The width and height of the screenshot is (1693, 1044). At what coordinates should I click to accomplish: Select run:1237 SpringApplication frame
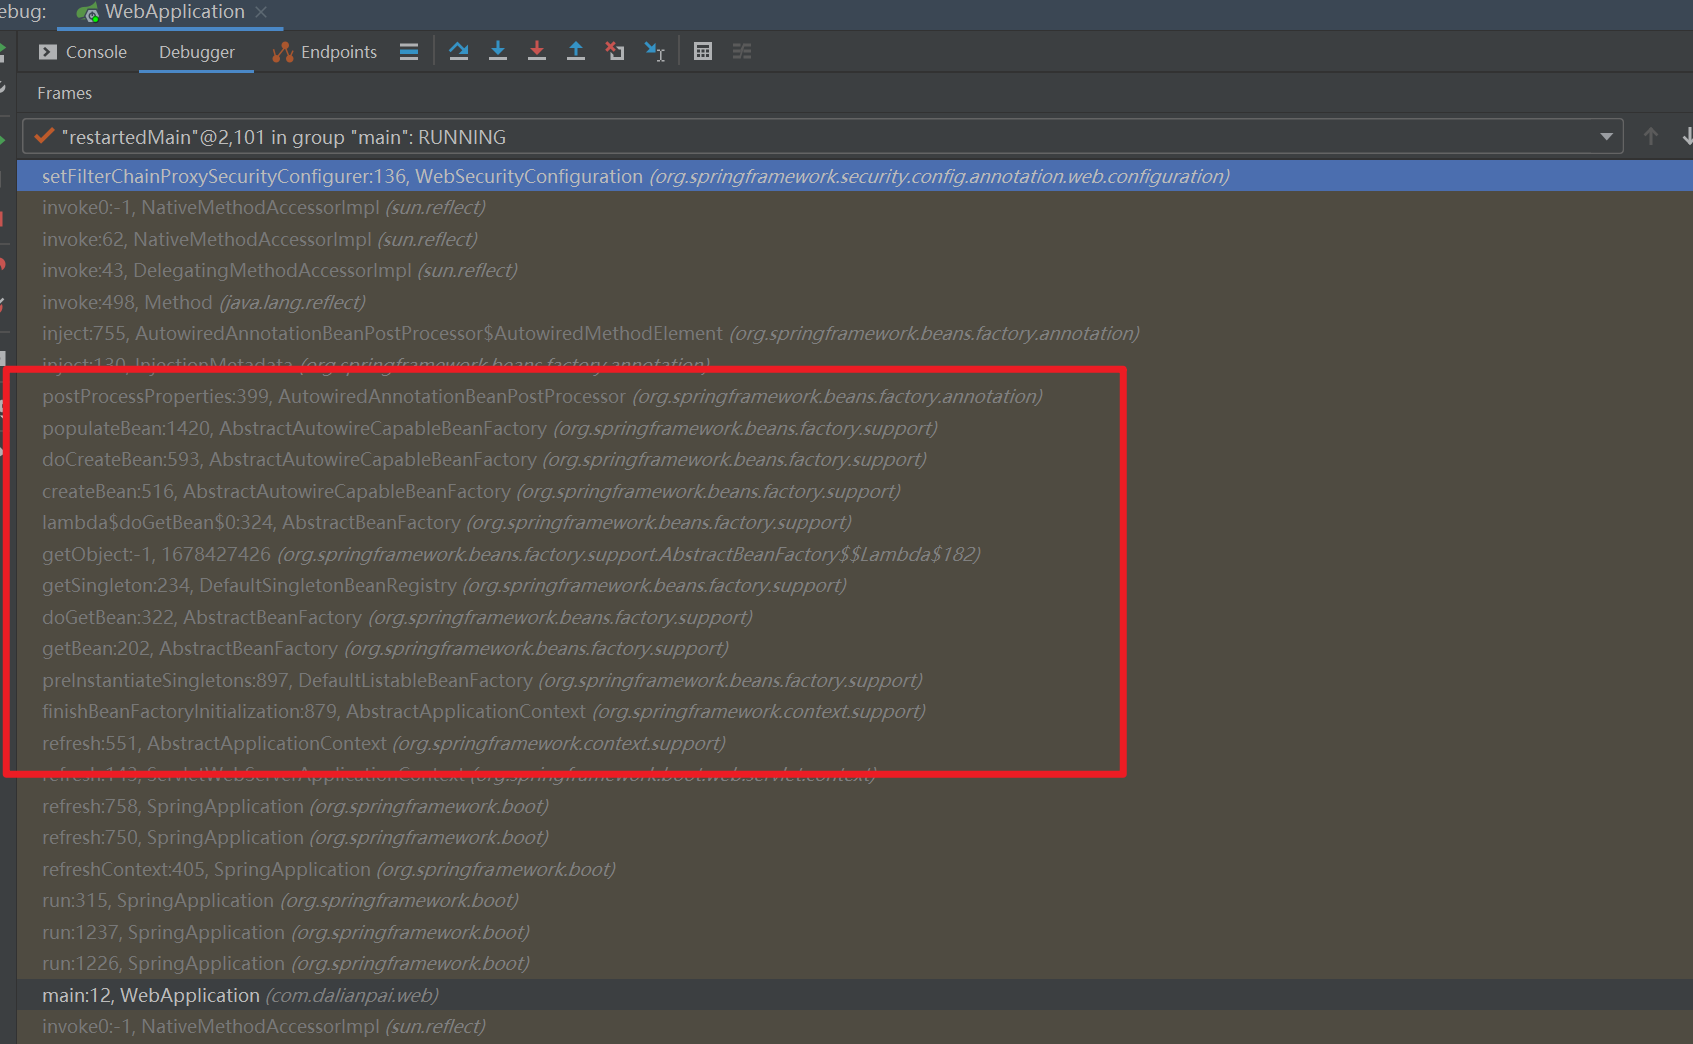coord(854,932)
